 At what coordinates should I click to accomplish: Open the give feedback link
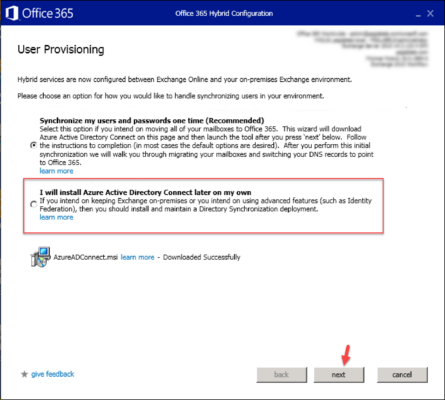[x=53, y=374]
